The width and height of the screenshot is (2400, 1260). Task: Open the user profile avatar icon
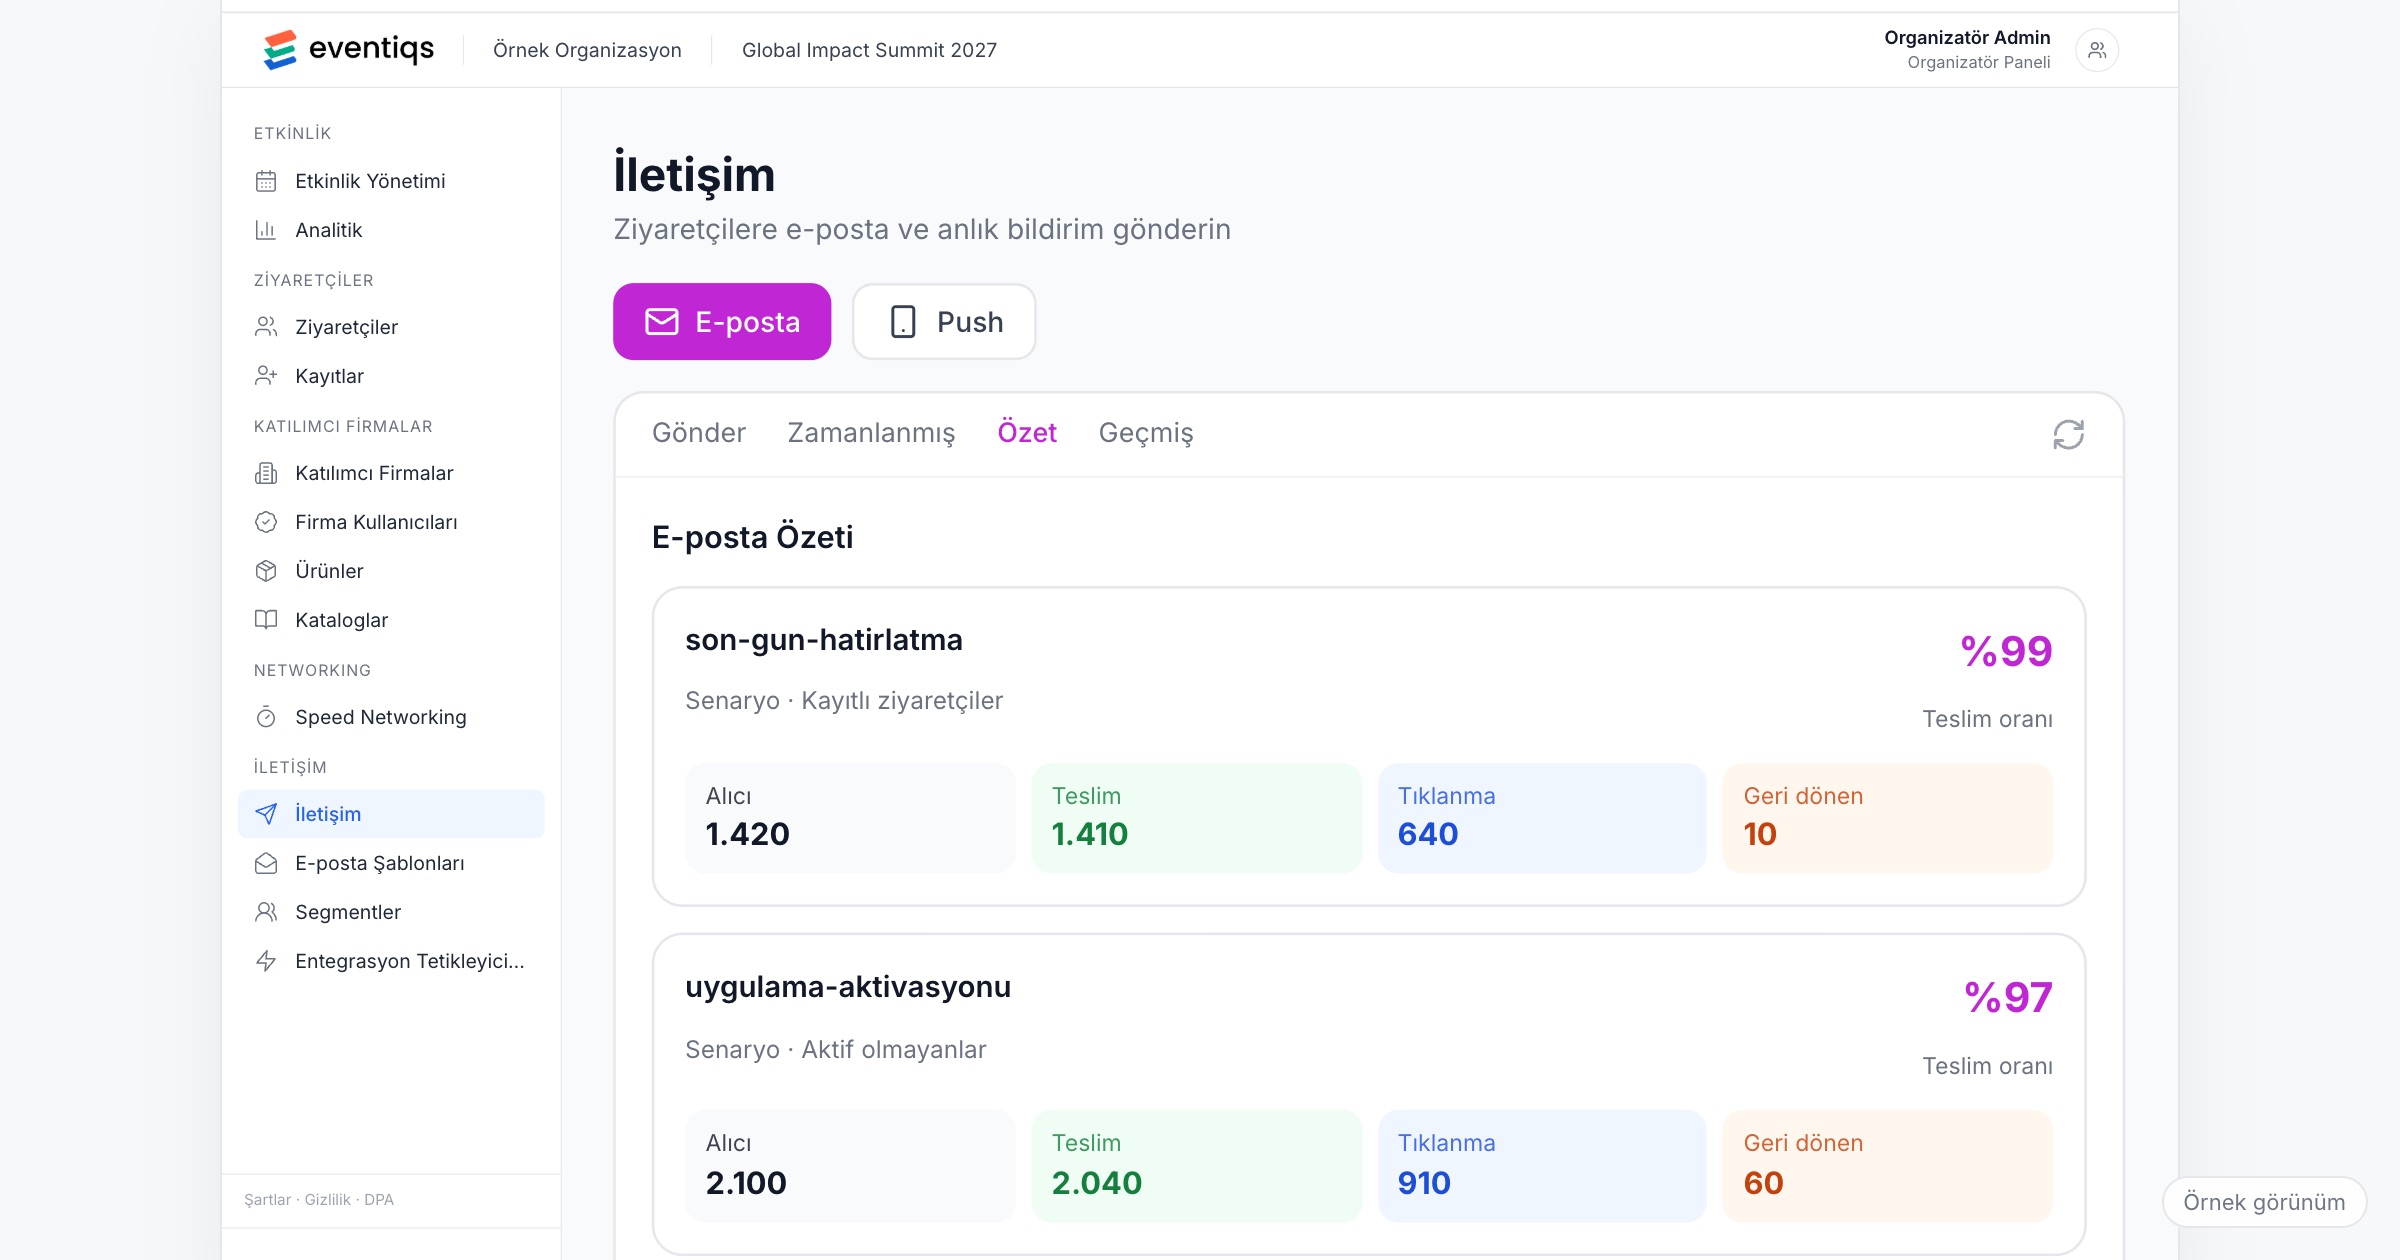2097,50
